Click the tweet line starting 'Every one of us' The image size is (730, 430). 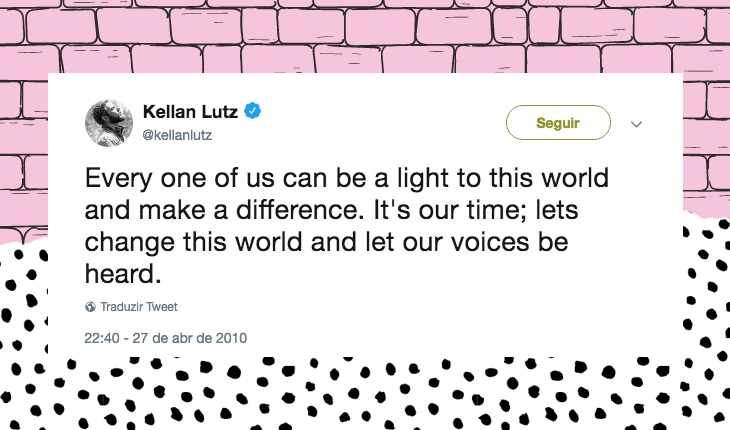pyautogui.click(x=347, y=178)
